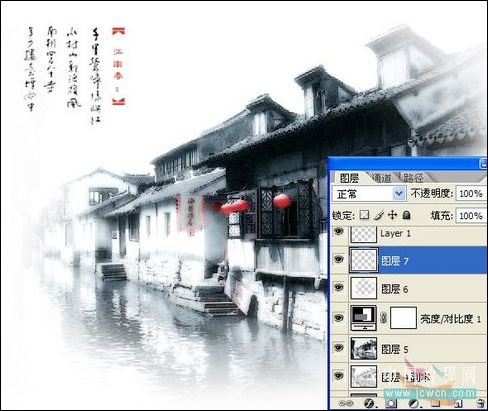This screenshot has width=488, height=411.
Task: Lock transparent pixels with the checkerboard icon
Action: tap(364, 215)
